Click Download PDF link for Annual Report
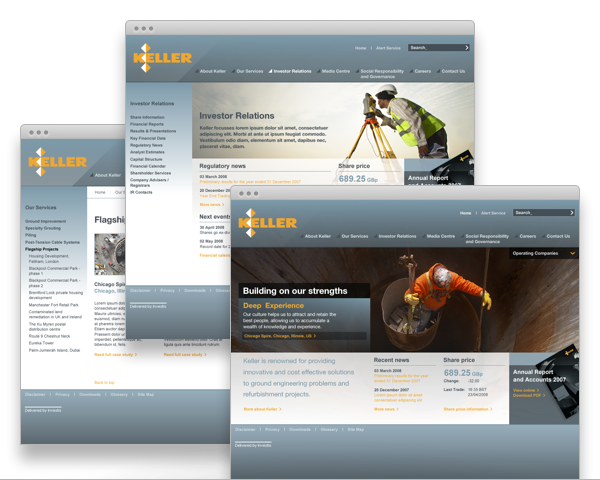The height and width of the screenshot is (480, 600). [529, 395]
